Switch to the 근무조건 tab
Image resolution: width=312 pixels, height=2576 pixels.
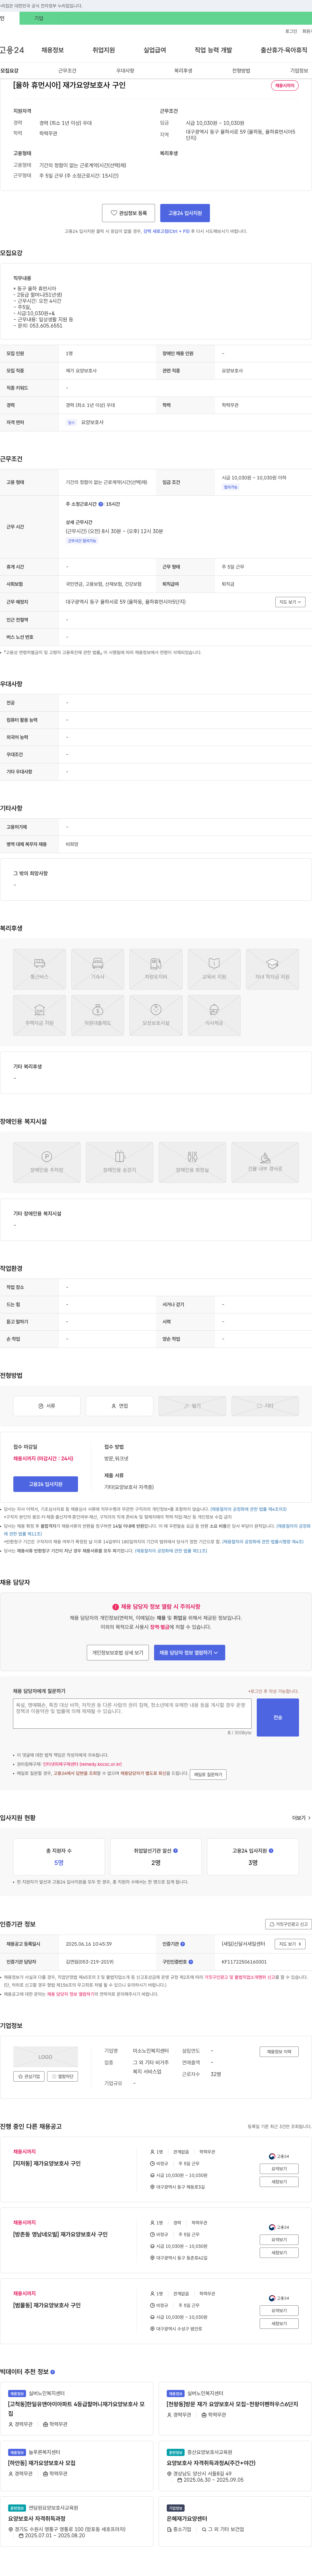click(67, 71)
